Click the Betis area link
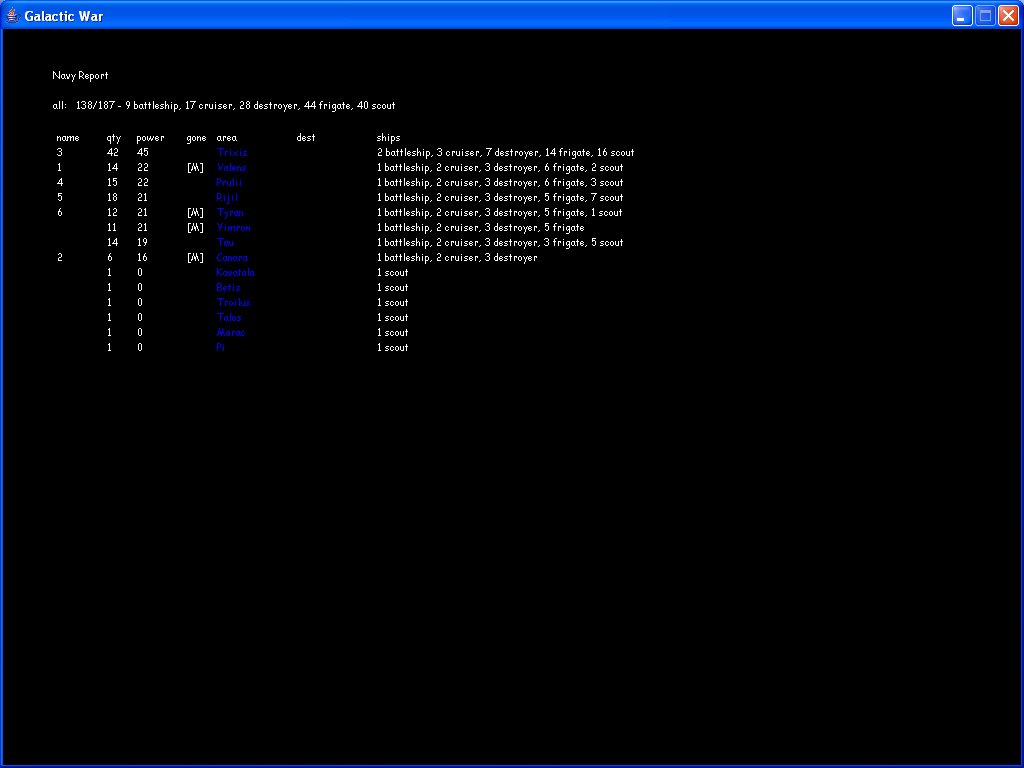The height and width of the screenshot is (768, 1024). click(x=229, y=288)
